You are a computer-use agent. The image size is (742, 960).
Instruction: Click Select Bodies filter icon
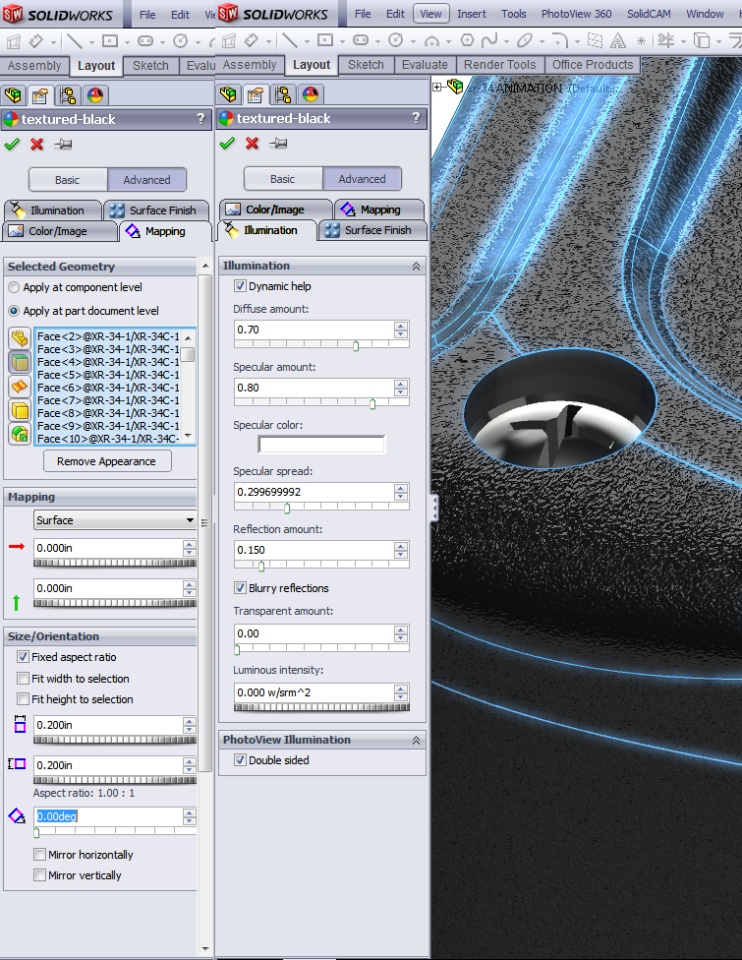20,410
